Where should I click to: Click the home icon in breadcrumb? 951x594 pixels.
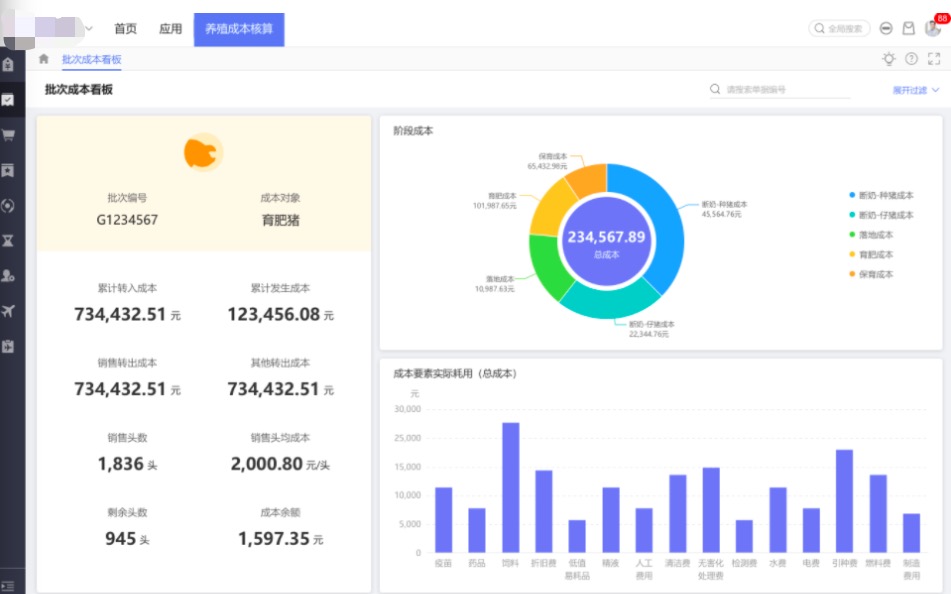[x=44, y=59]
